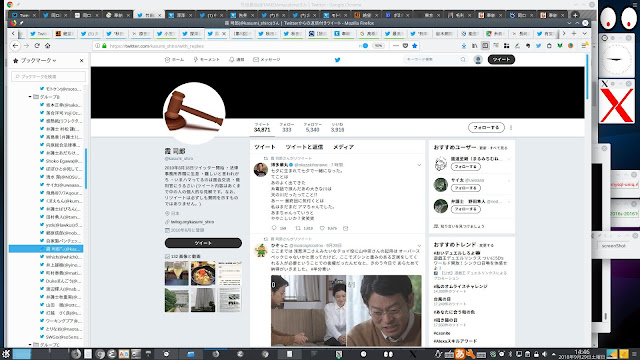Screen dimensions: 640x360
Task: Follow the first recommended user
Action: (466, 167)
